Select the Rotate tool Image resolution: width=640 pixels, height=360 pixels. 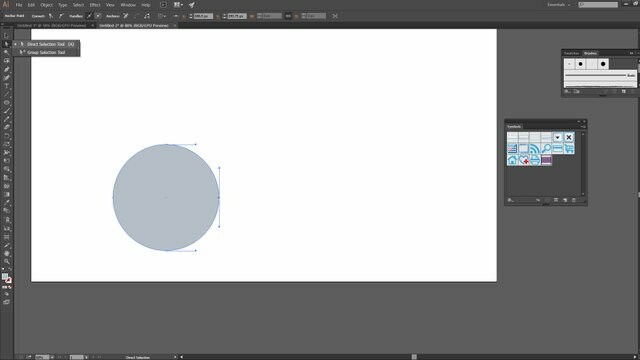[x=6, y=136]
